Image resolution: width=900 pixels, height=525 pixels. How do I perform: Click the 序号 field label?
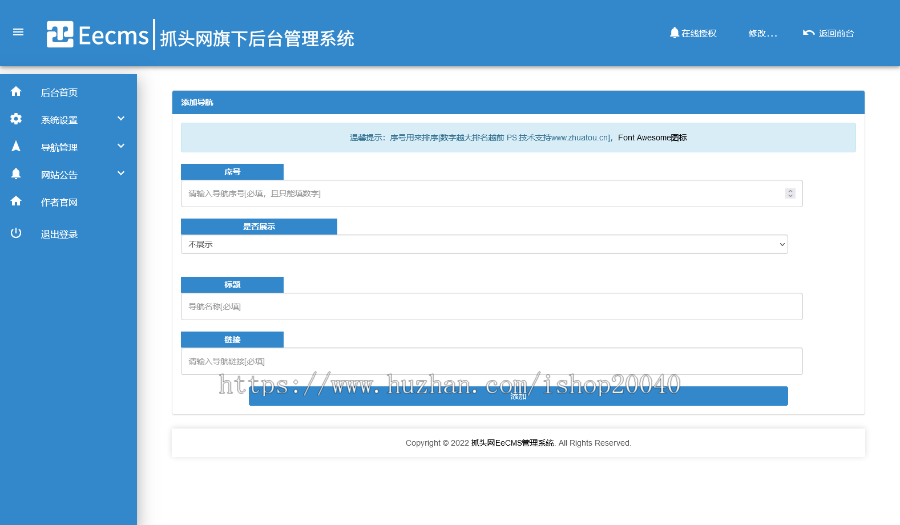coord(232,172)
